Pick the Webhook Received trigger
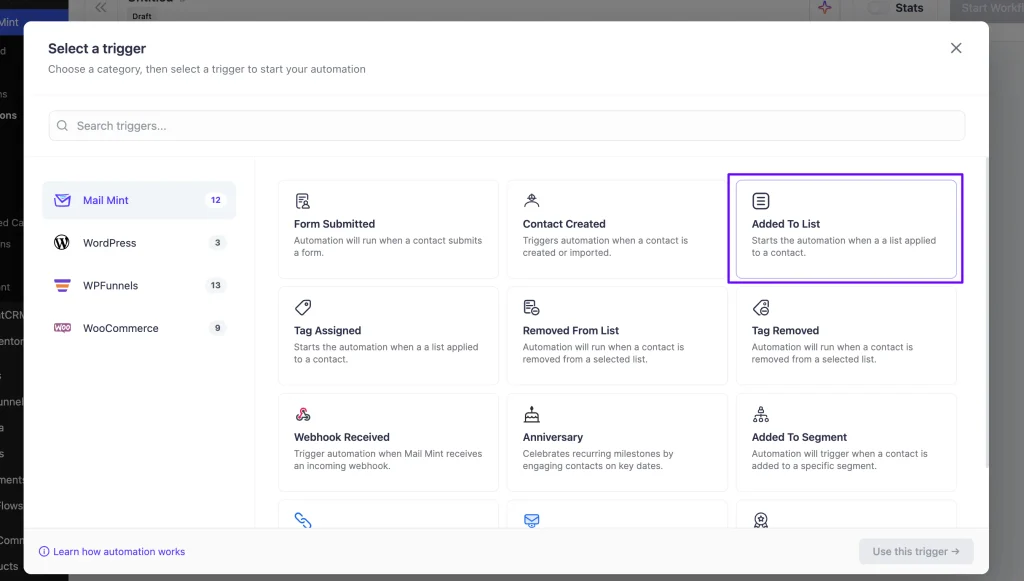The height and width of the screenshot is (581, 1024). click(388, 442)
